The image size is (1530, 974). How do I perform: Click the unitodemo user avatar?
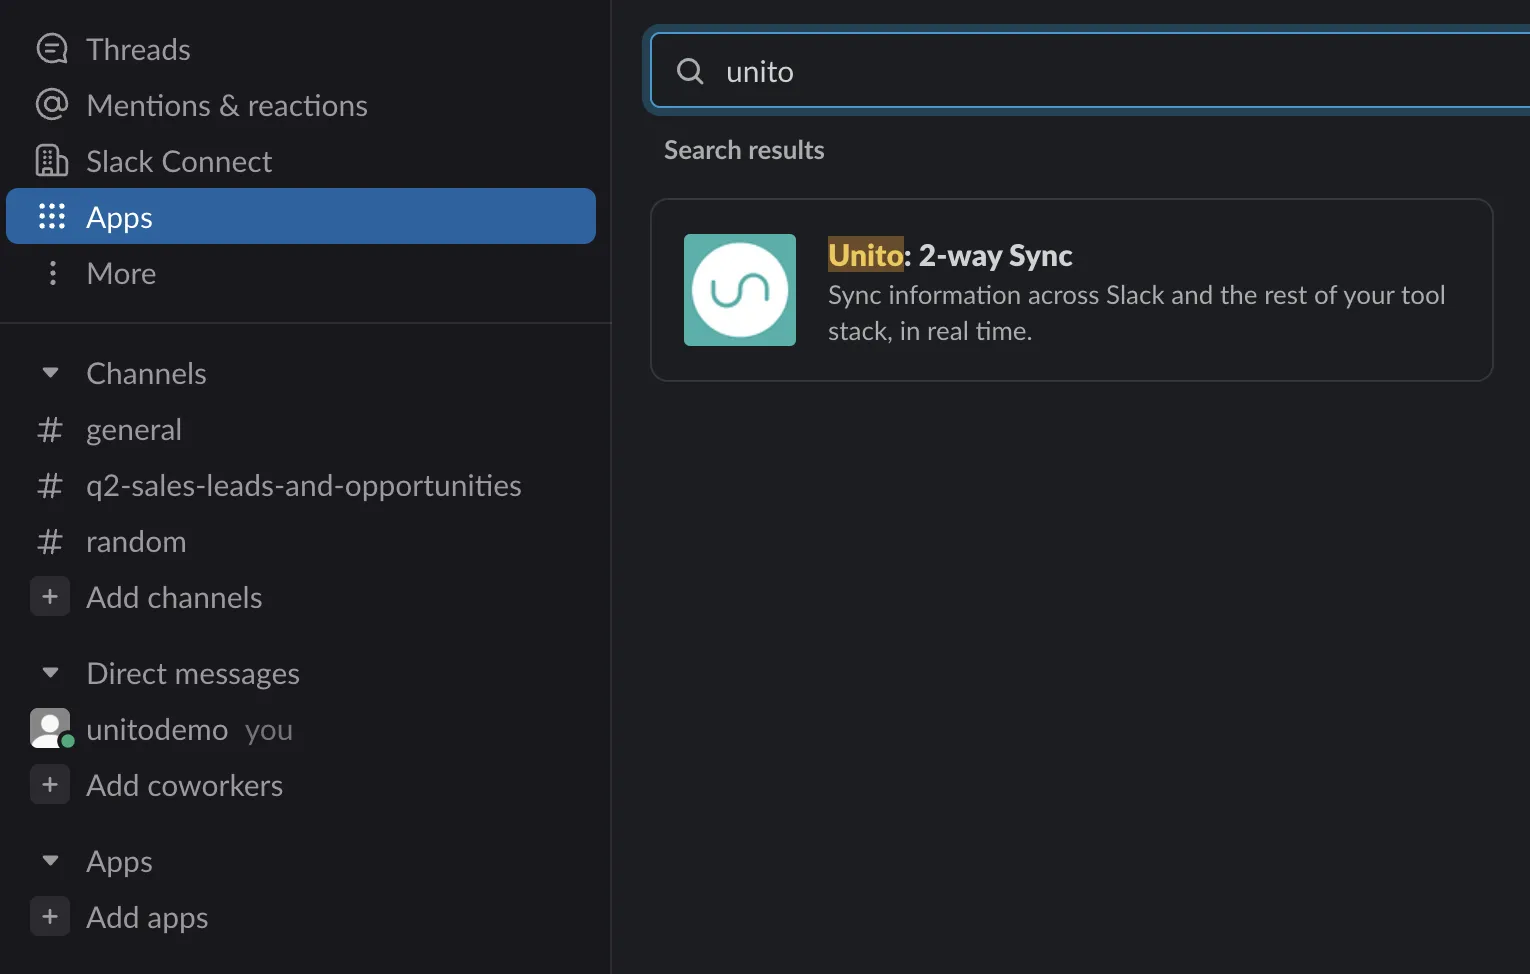[50, 729]
